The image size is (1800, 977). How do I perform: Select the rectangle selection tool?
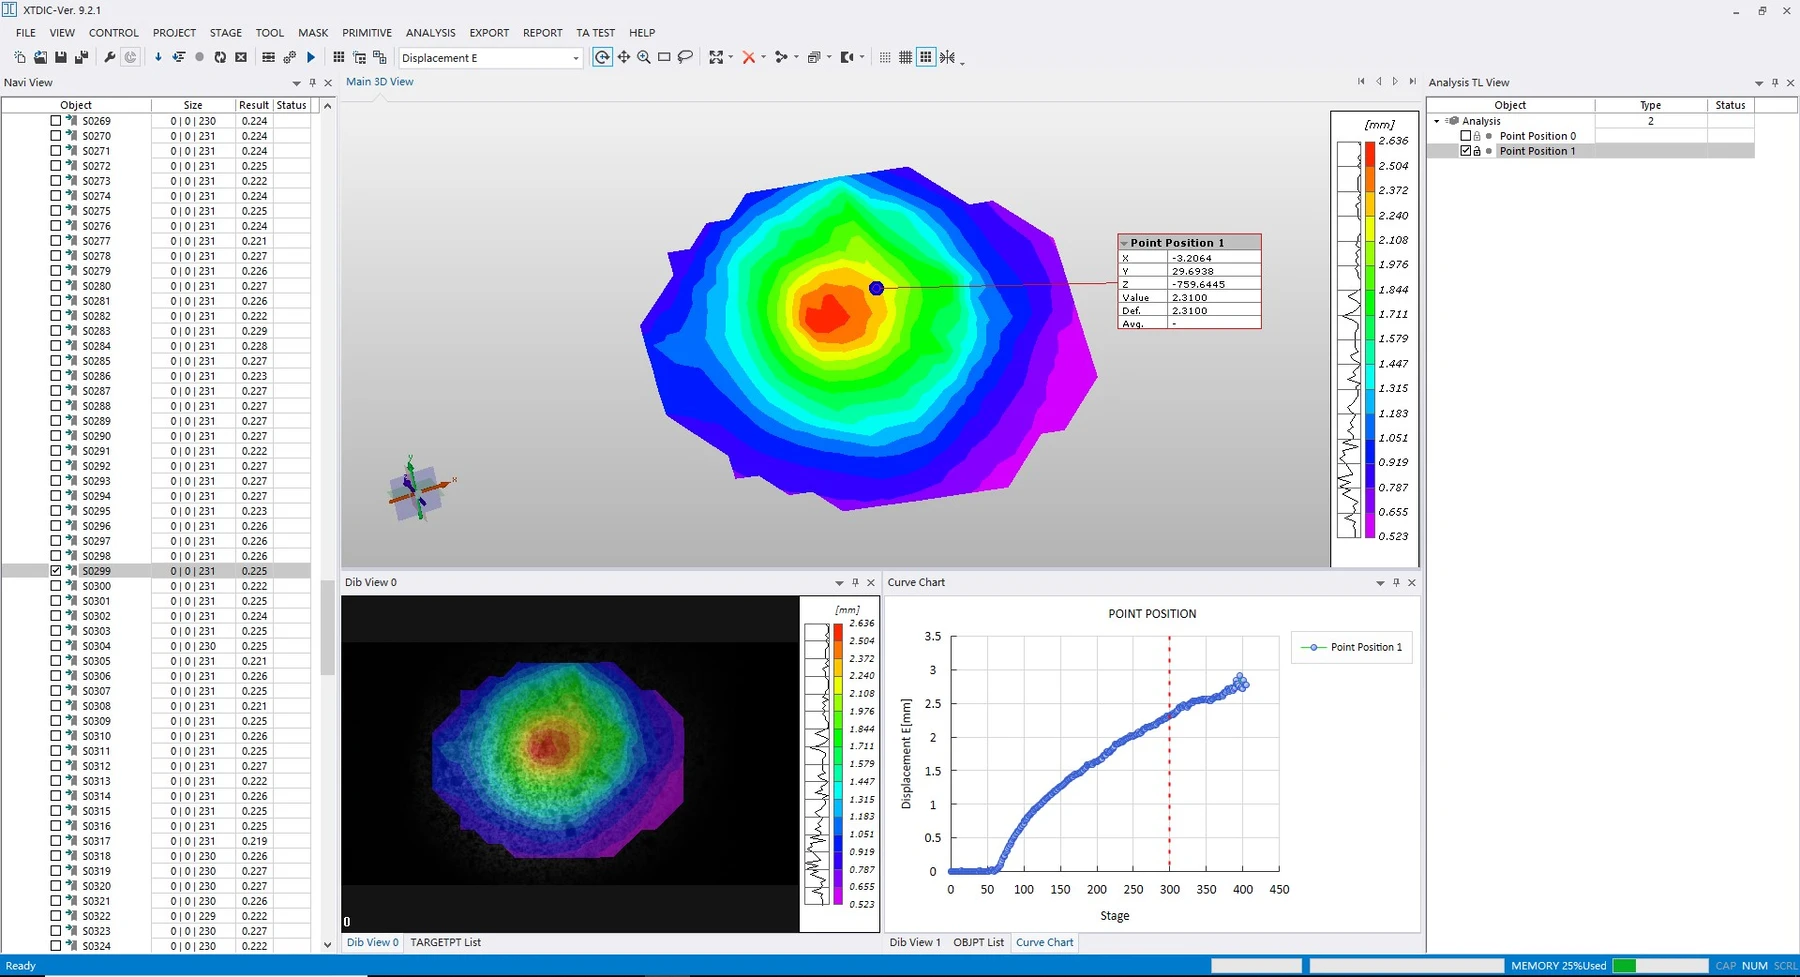664,58
